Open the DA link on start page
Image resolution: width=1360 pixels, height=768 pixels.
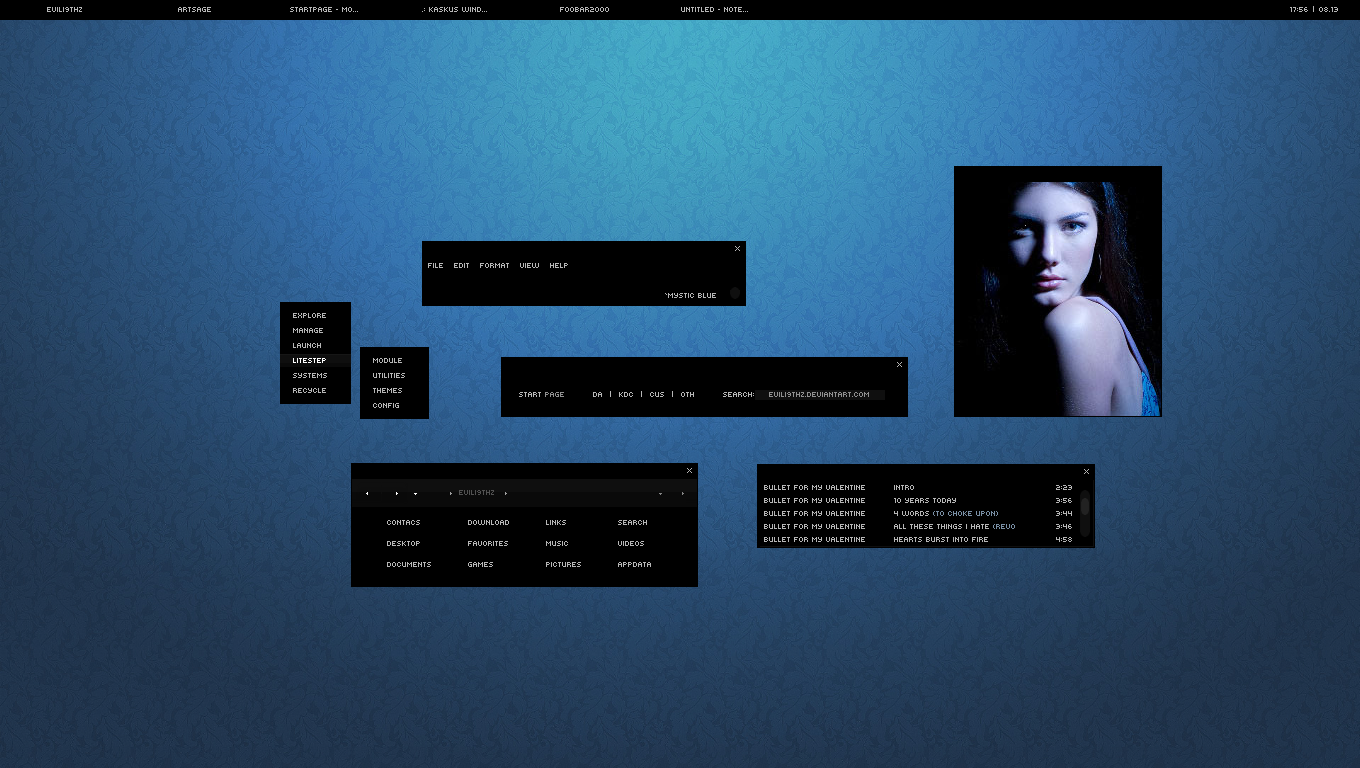[597, 394]
